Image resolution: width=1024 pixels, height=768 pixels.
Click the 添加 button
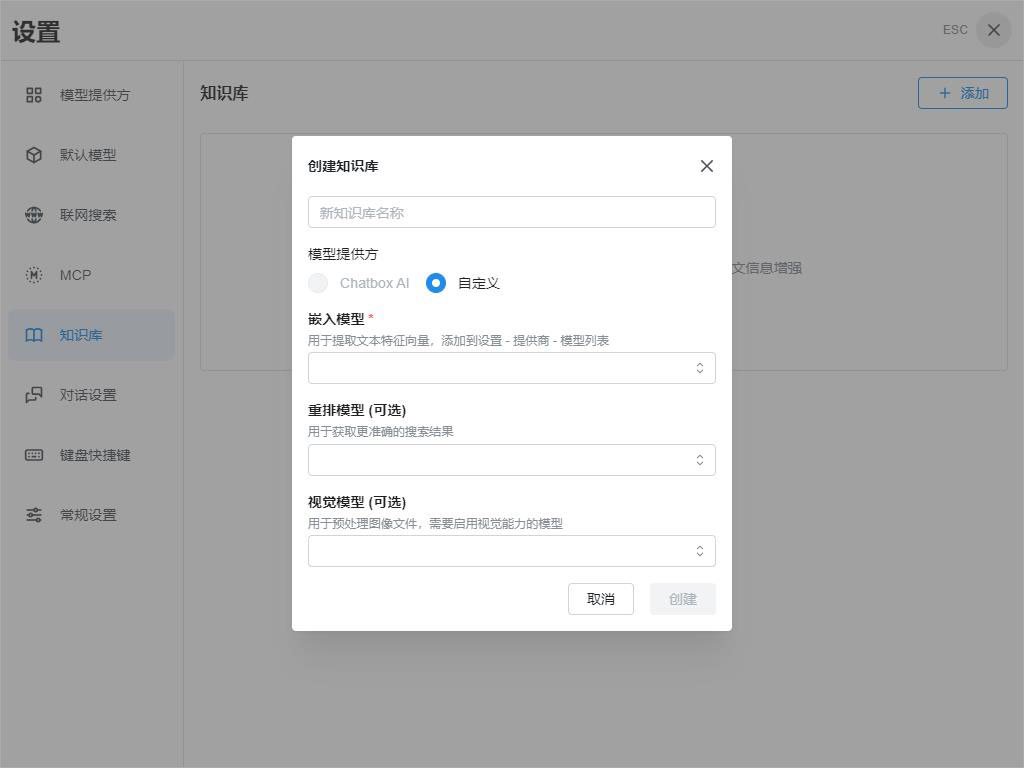[963, 93]
